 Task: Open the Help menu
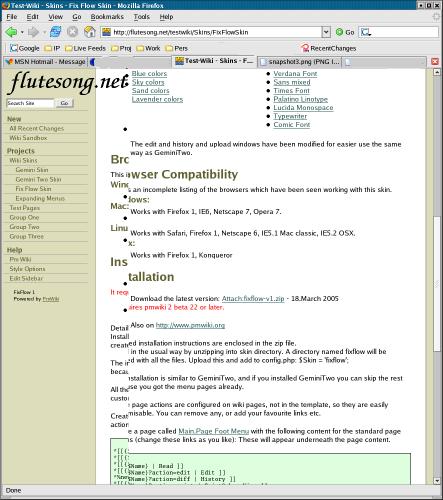[x=166, y=17]
